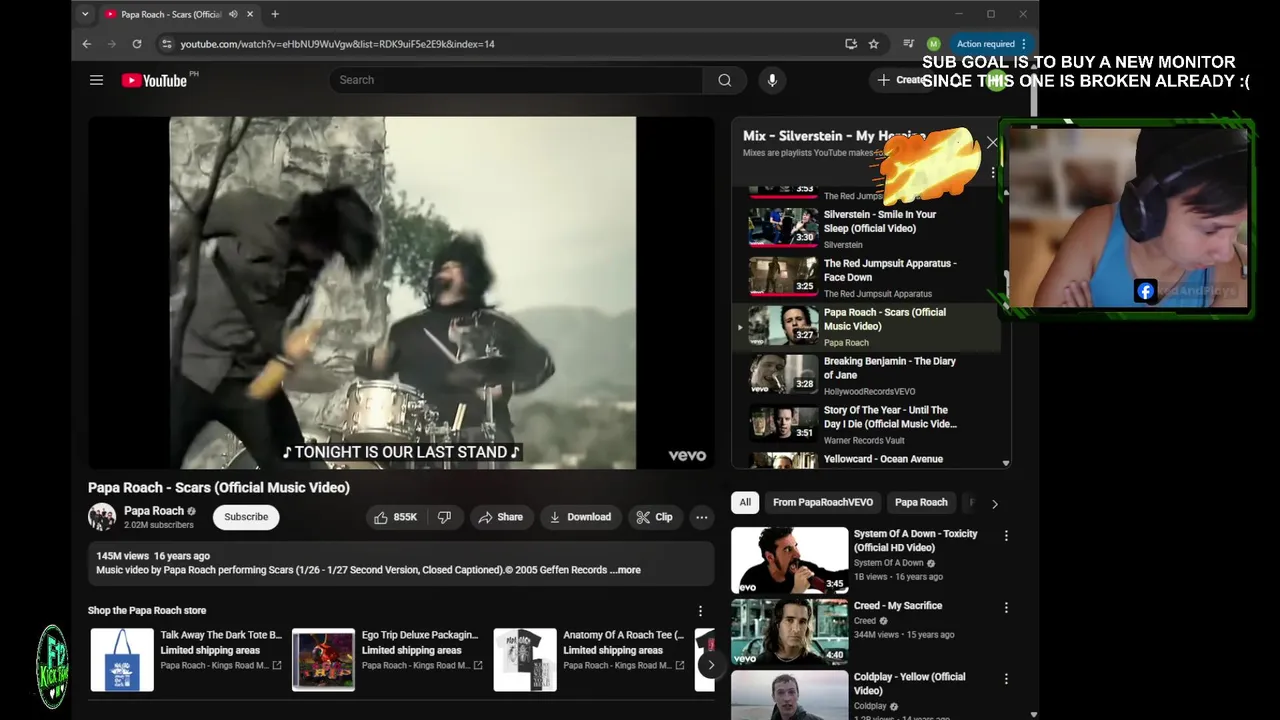The height and width of the screenshot is (720, 1280).
Task: Select the Papa Roach filter chip
Action: click(921, 503)
